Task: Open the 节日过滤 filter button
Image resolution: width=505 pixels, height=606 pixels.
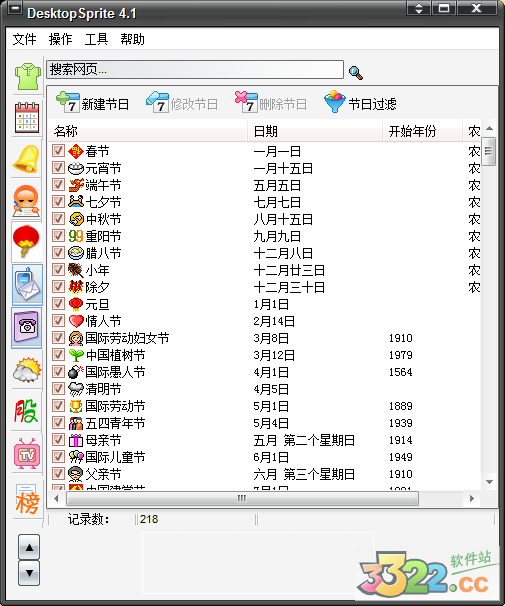Action: (x=360, y=102)
